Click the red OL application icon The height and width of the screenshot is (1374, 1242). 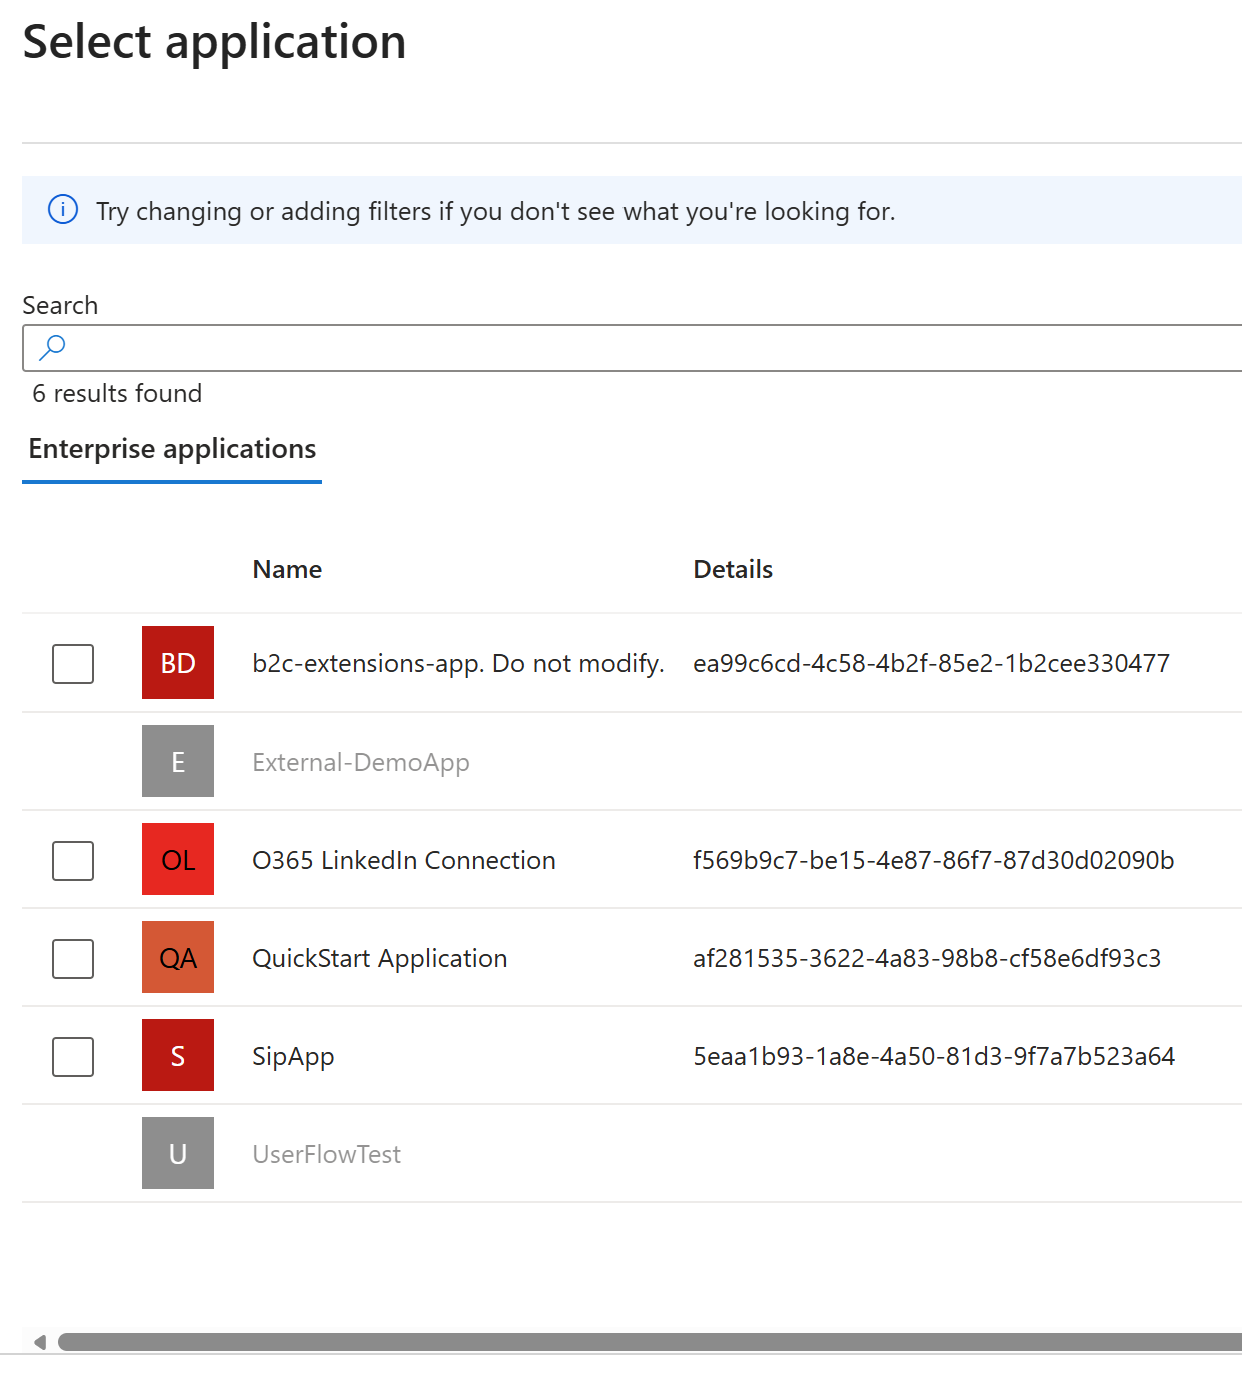coord(178,859)
